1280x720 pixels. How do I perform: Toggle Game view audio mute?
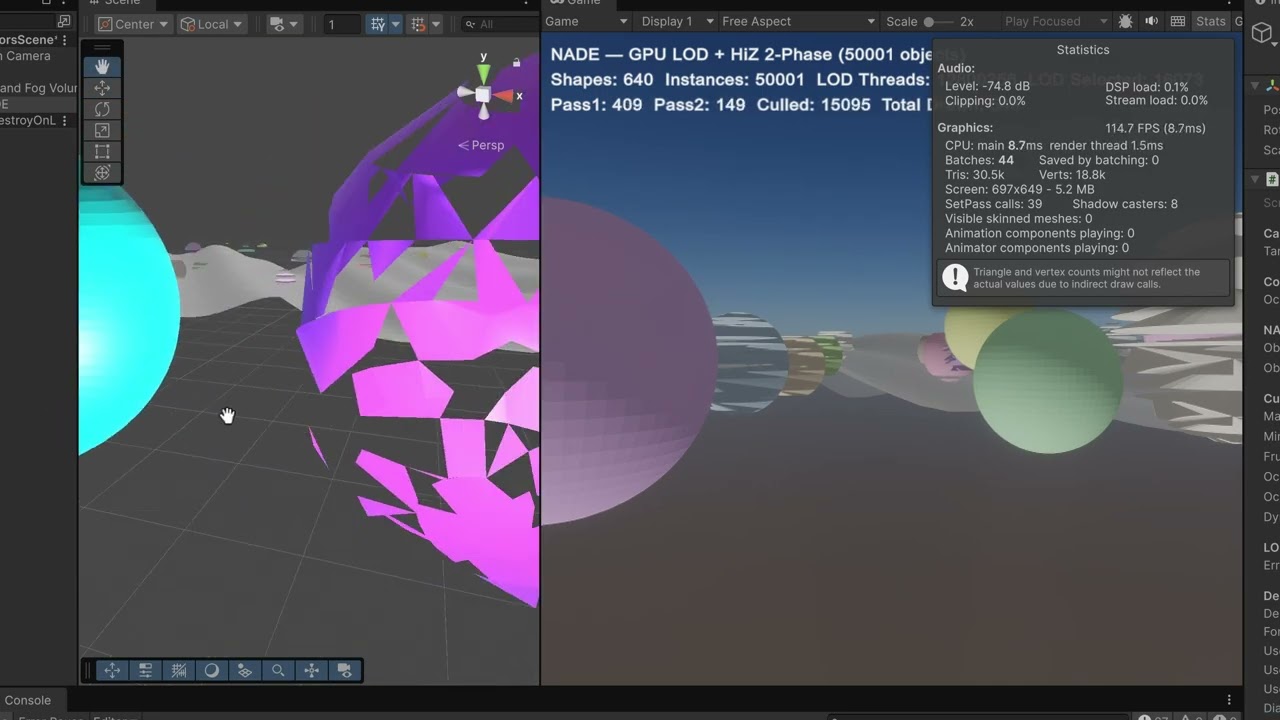coord(1152,21)
